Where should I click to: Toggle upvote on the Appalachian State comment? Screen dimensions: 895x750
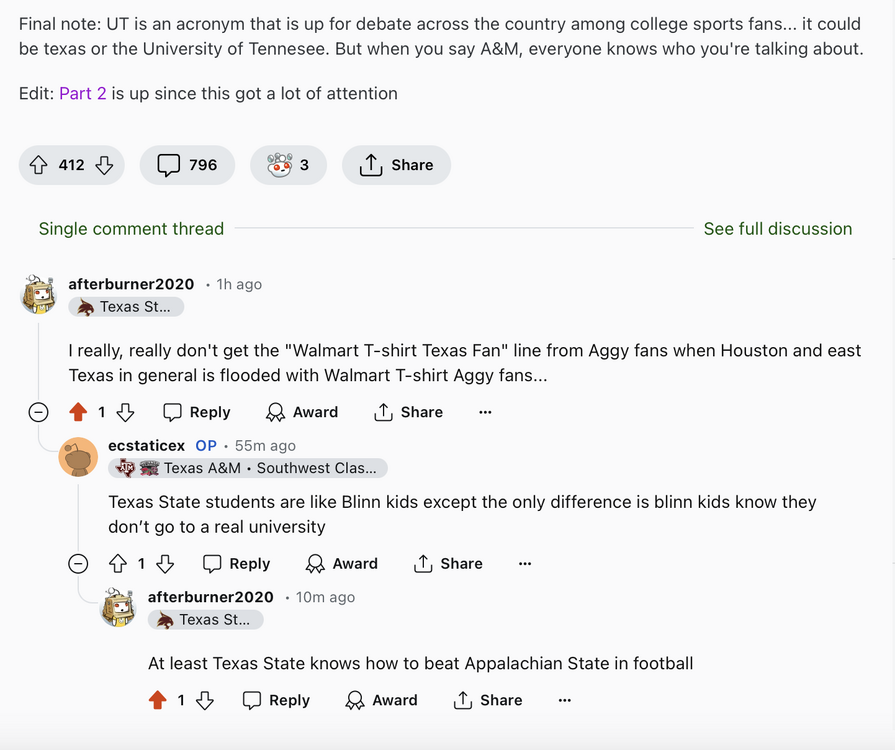pyautogui.click(x=157, y=701)
